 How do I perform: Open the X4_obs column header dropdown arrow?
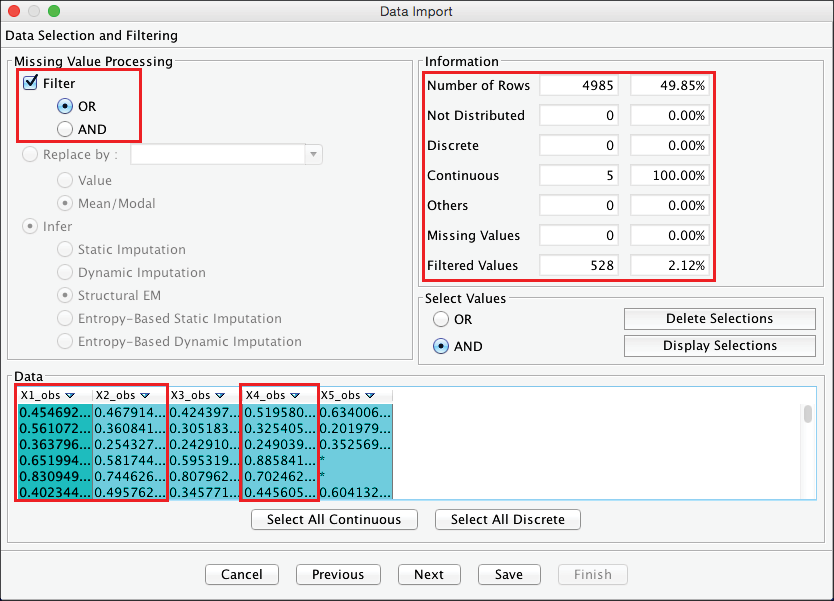tap(295, 396)
